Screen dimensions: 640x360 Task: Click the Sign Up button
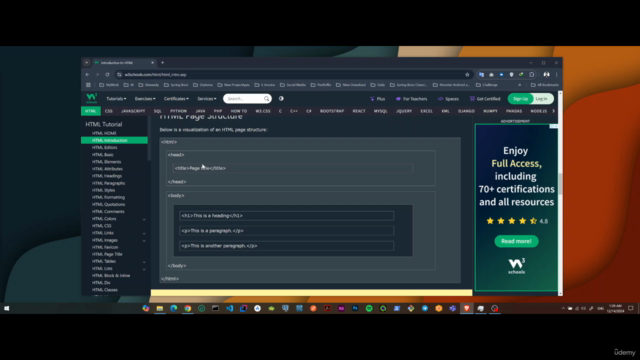click(x=520, y=99)
